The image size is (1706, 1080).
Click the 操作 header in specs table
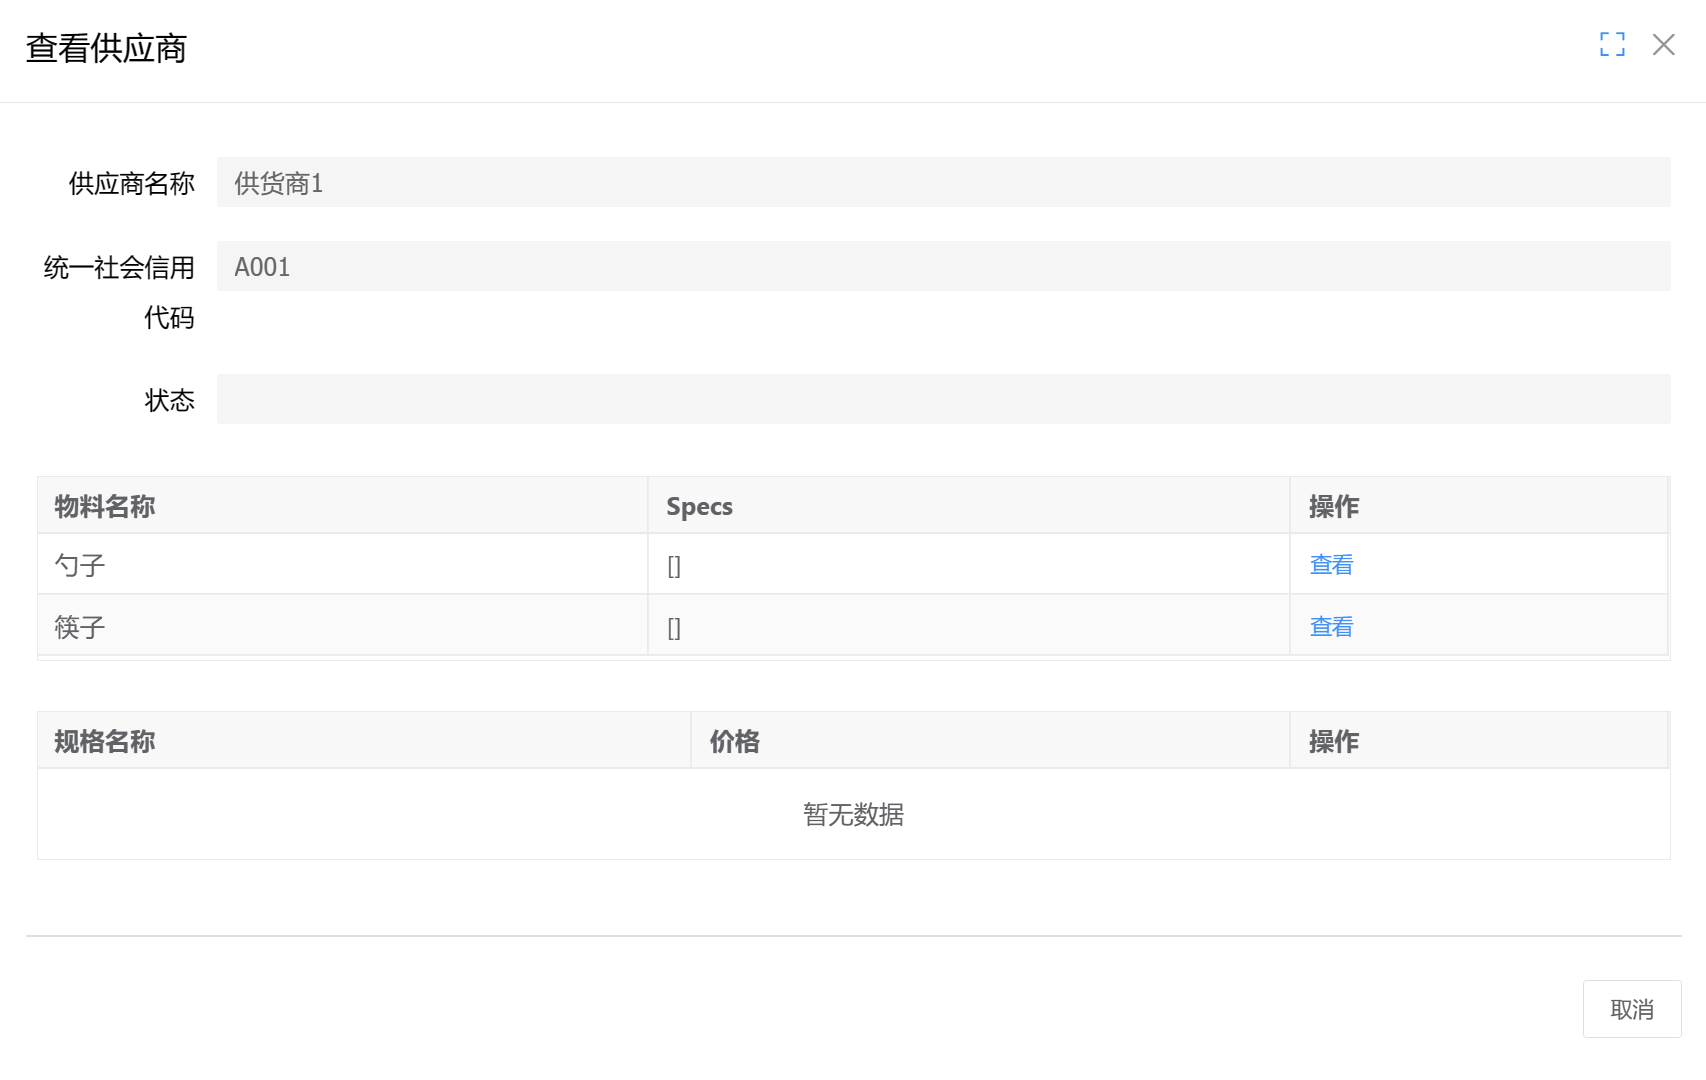1334,742
